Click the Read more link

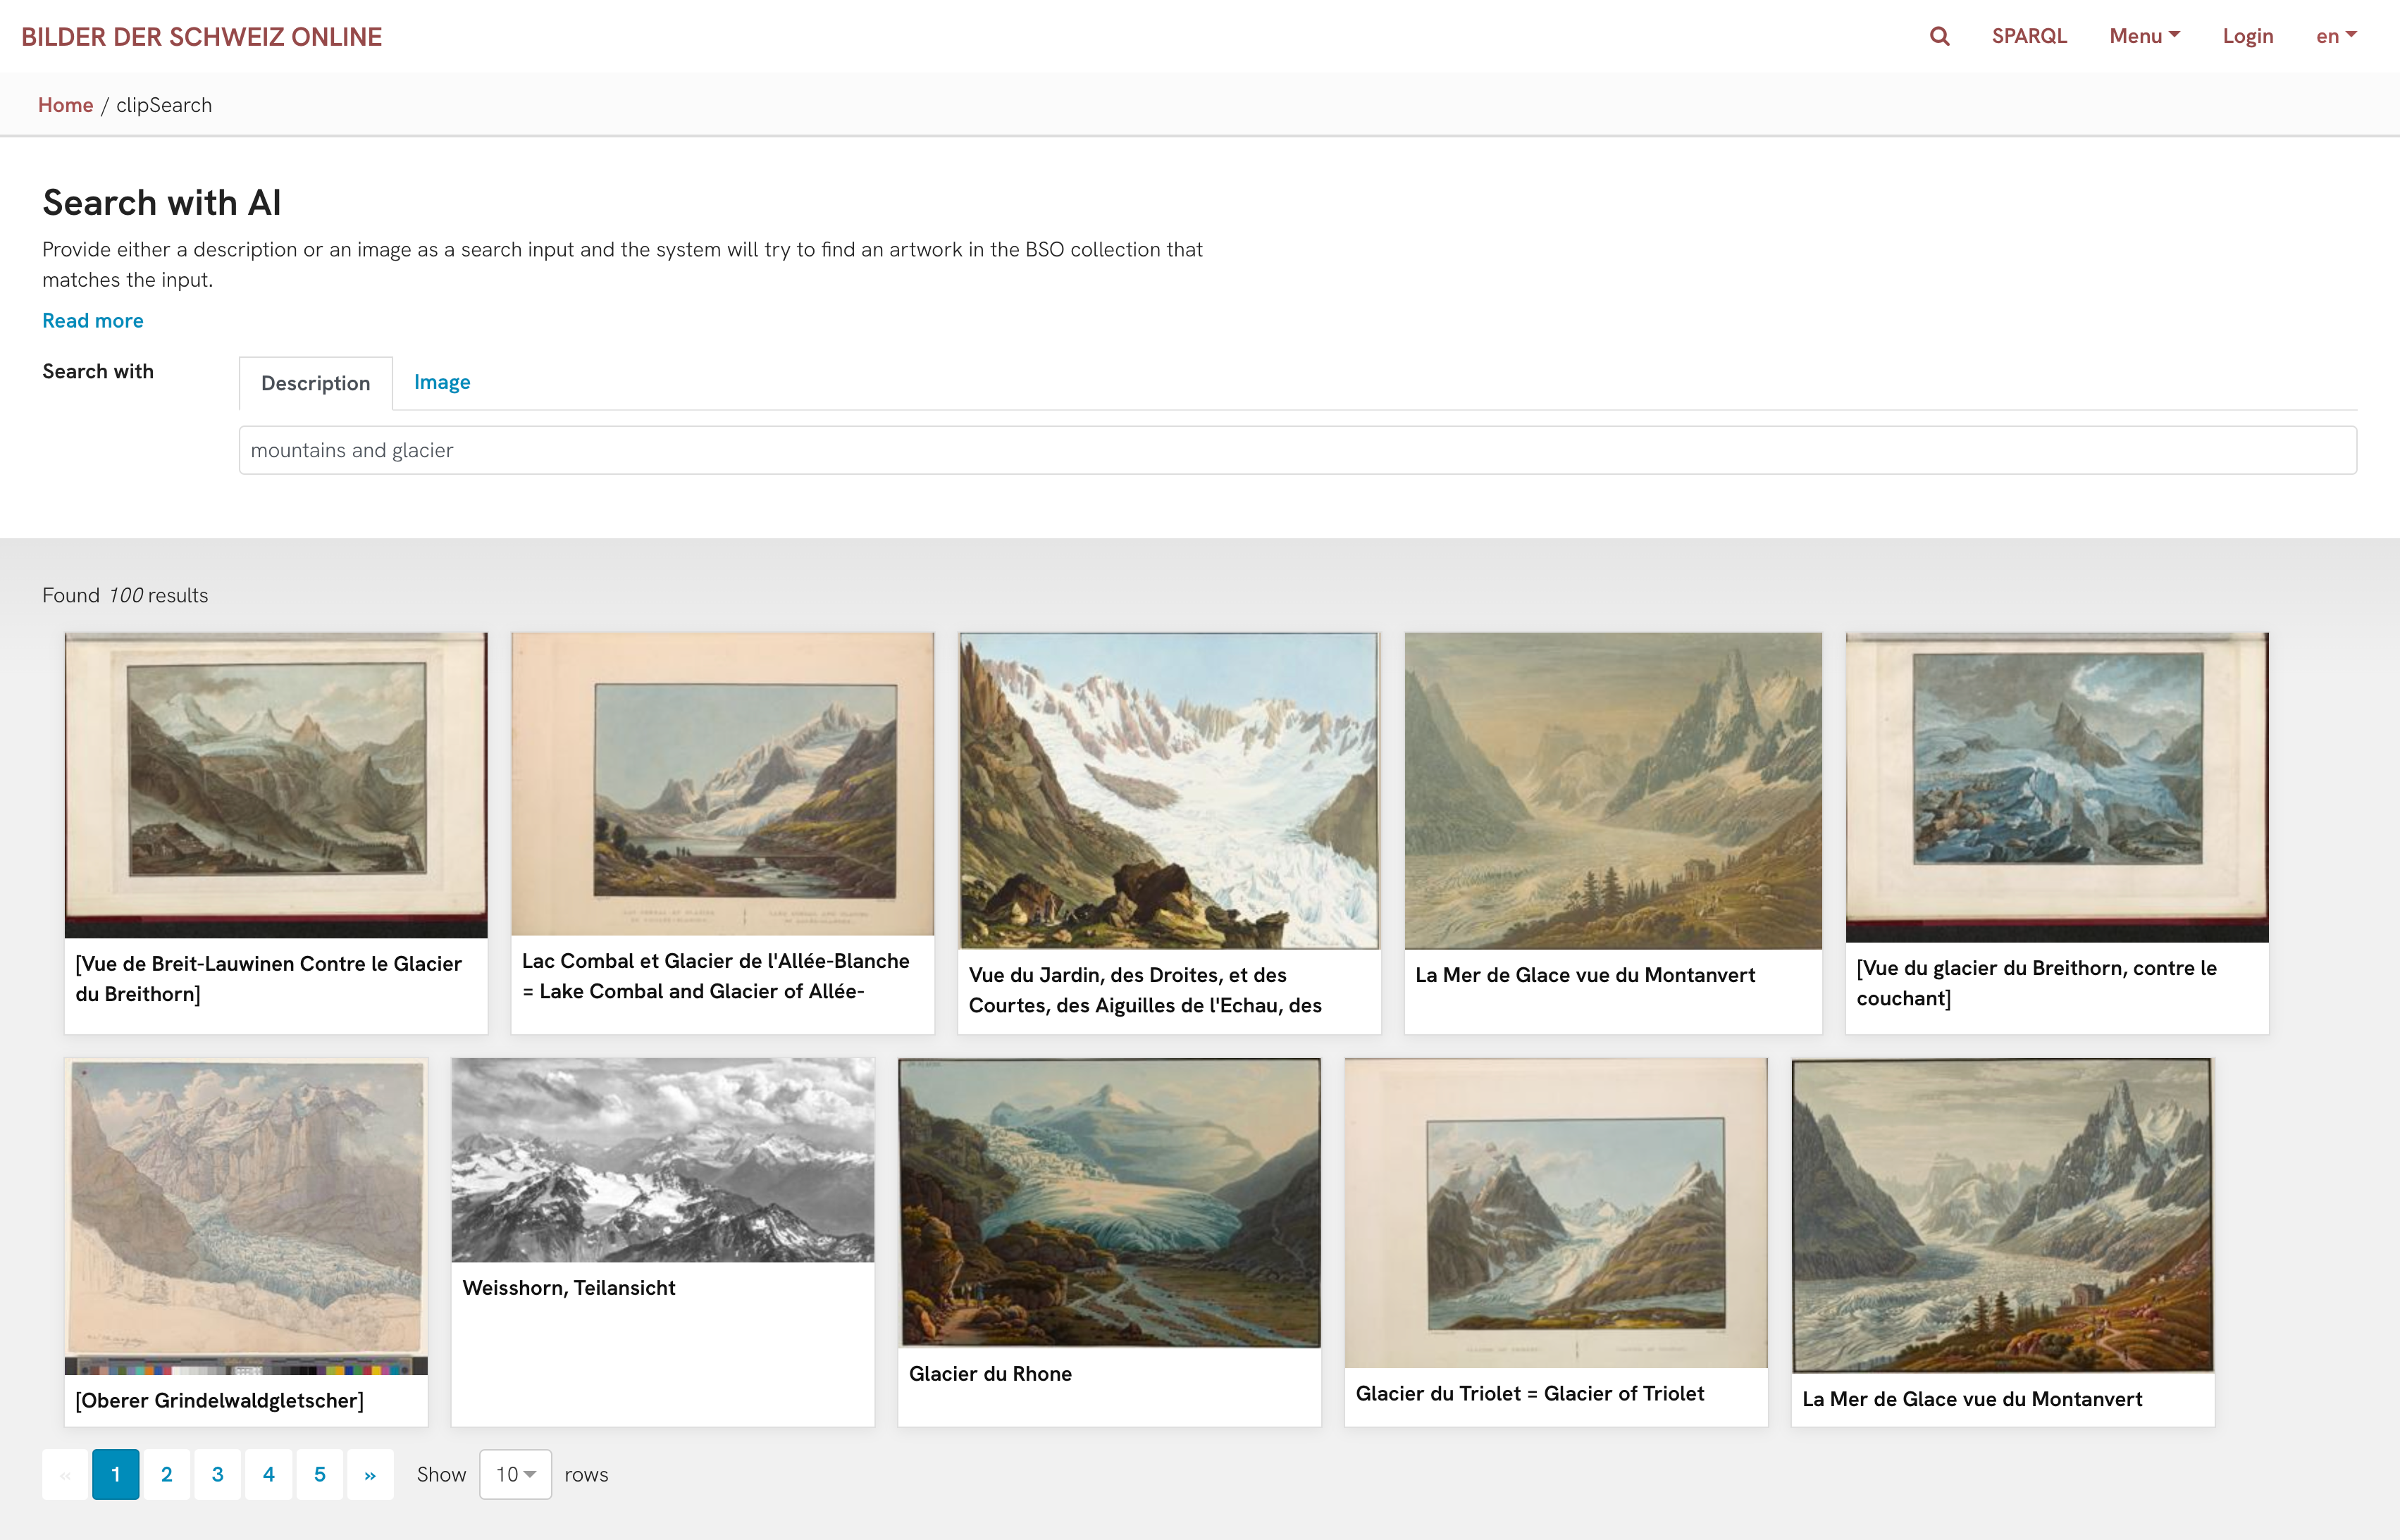click(x=93, y=320)
